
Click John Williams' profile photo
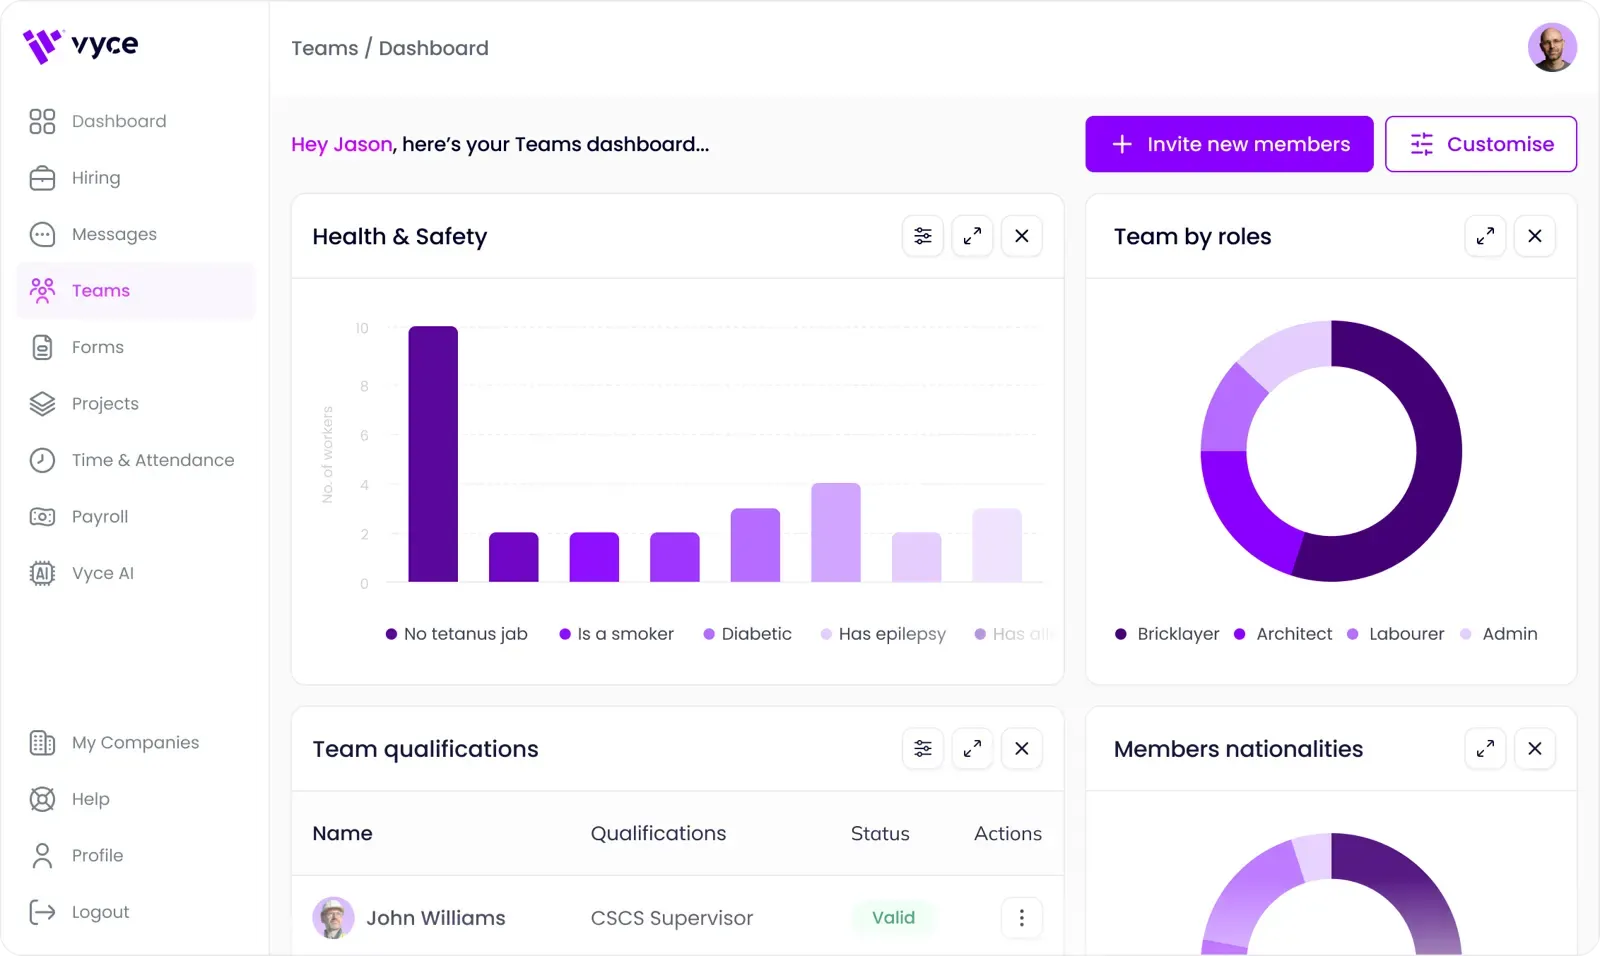click(334, 918)
